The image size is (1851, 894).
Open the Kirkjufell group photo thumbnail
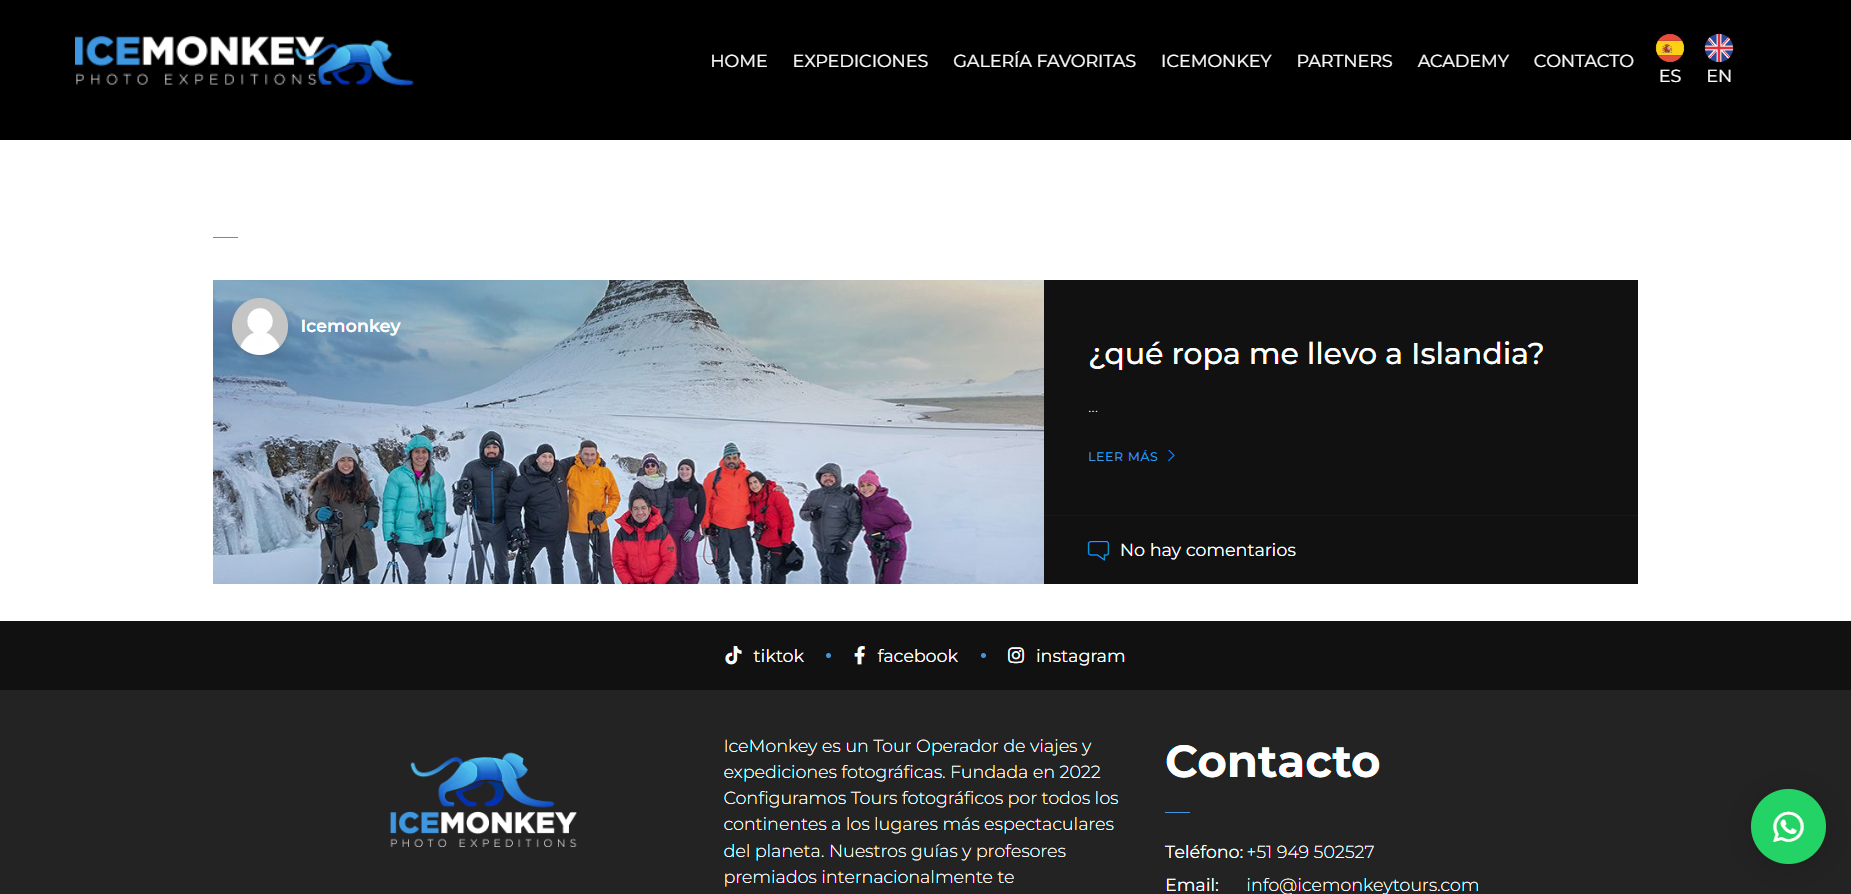[628, 432]
